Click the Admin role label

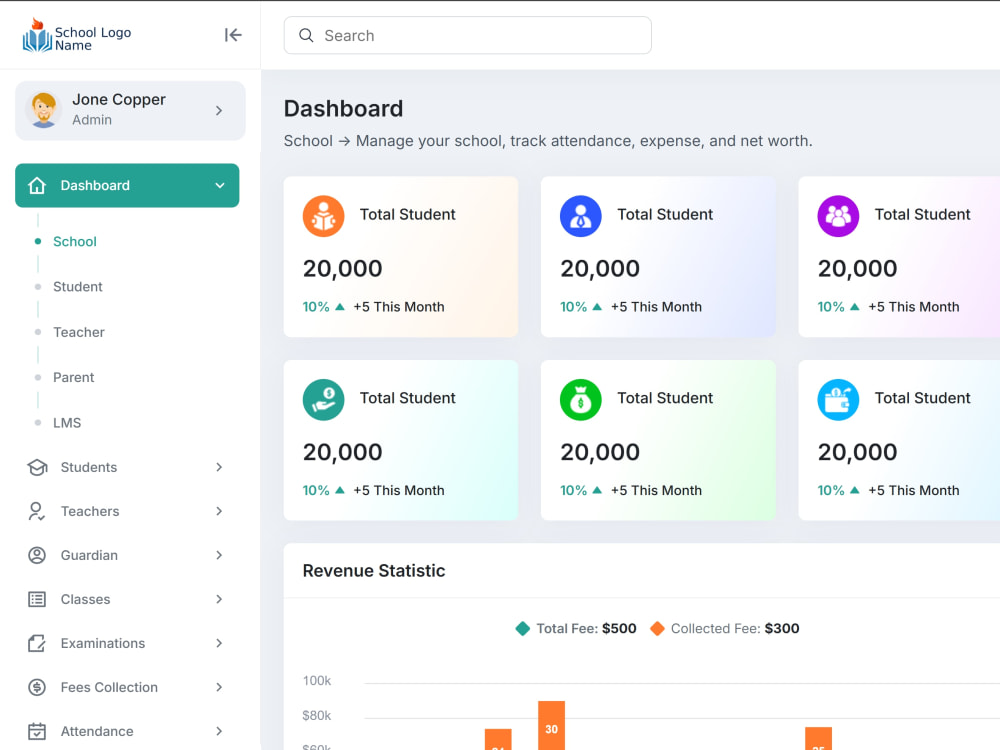(x=92, y=120)
